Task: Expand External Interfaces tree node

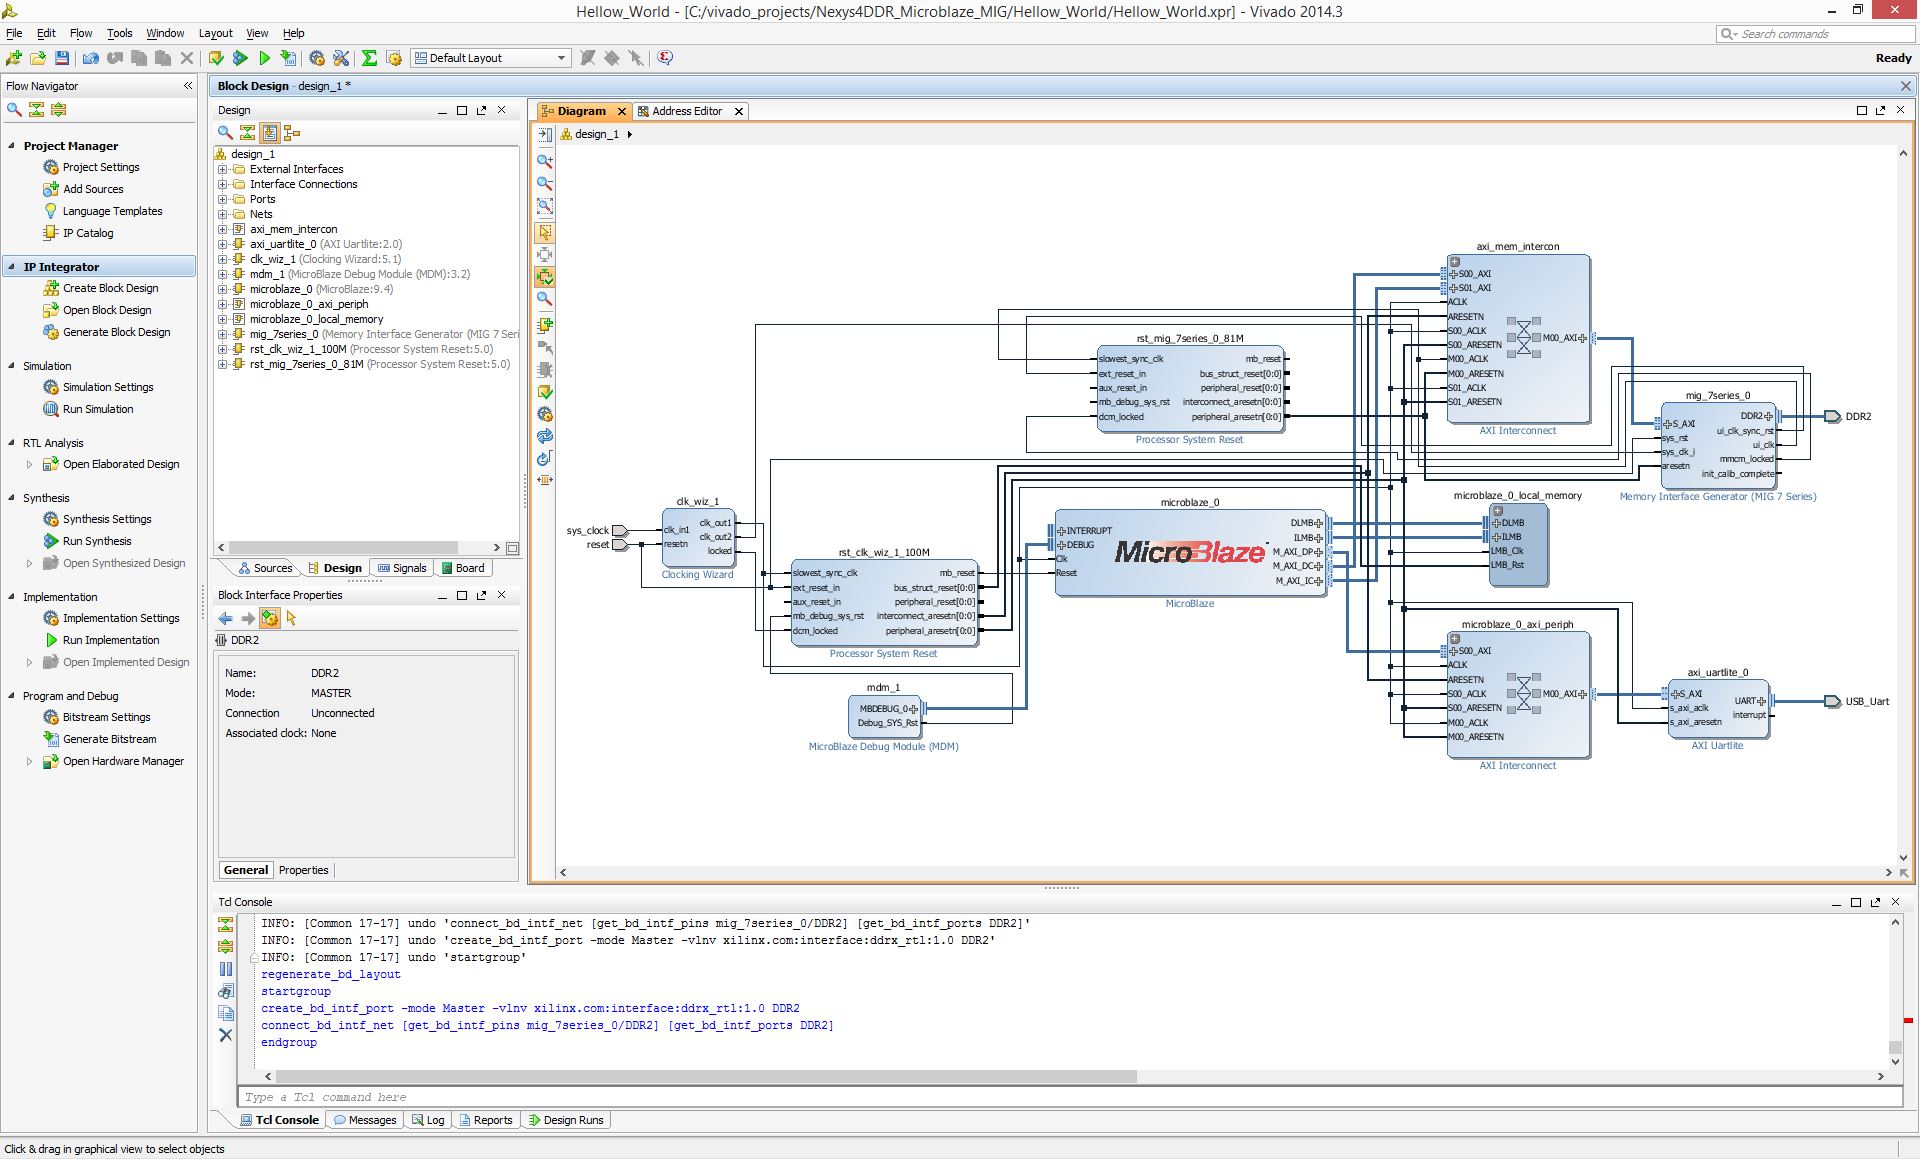Action: pyautogui.click(x=223, y=169)
